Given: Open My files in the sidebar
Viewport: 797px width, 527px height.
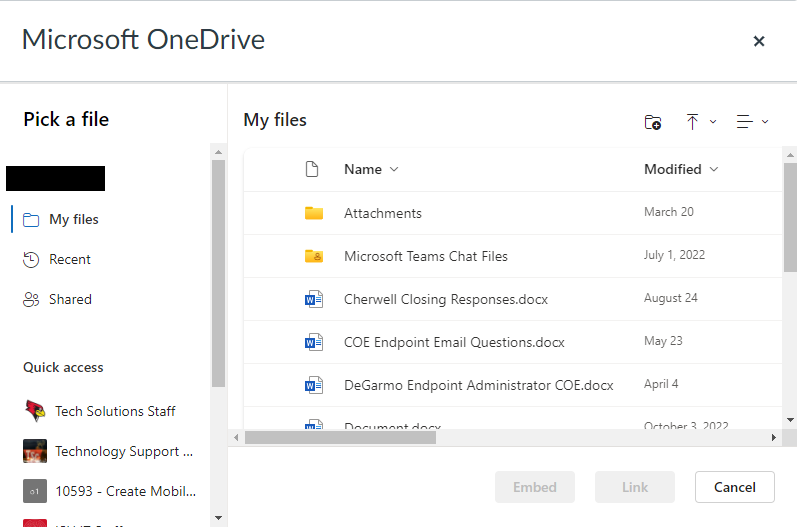Looking at the screenshot, I should coord(74,219).
